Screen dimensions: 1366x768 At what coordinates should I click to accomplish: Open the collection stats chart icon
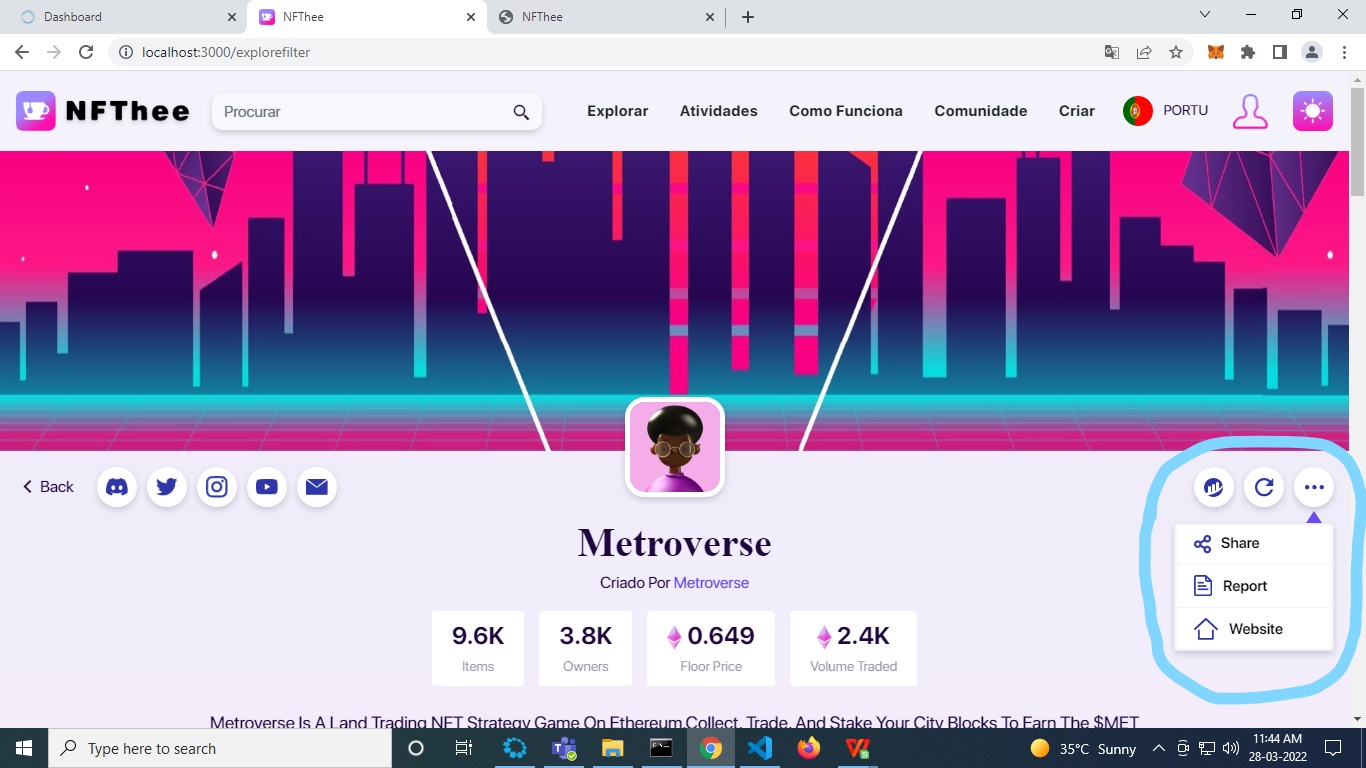click(1214, 487)
